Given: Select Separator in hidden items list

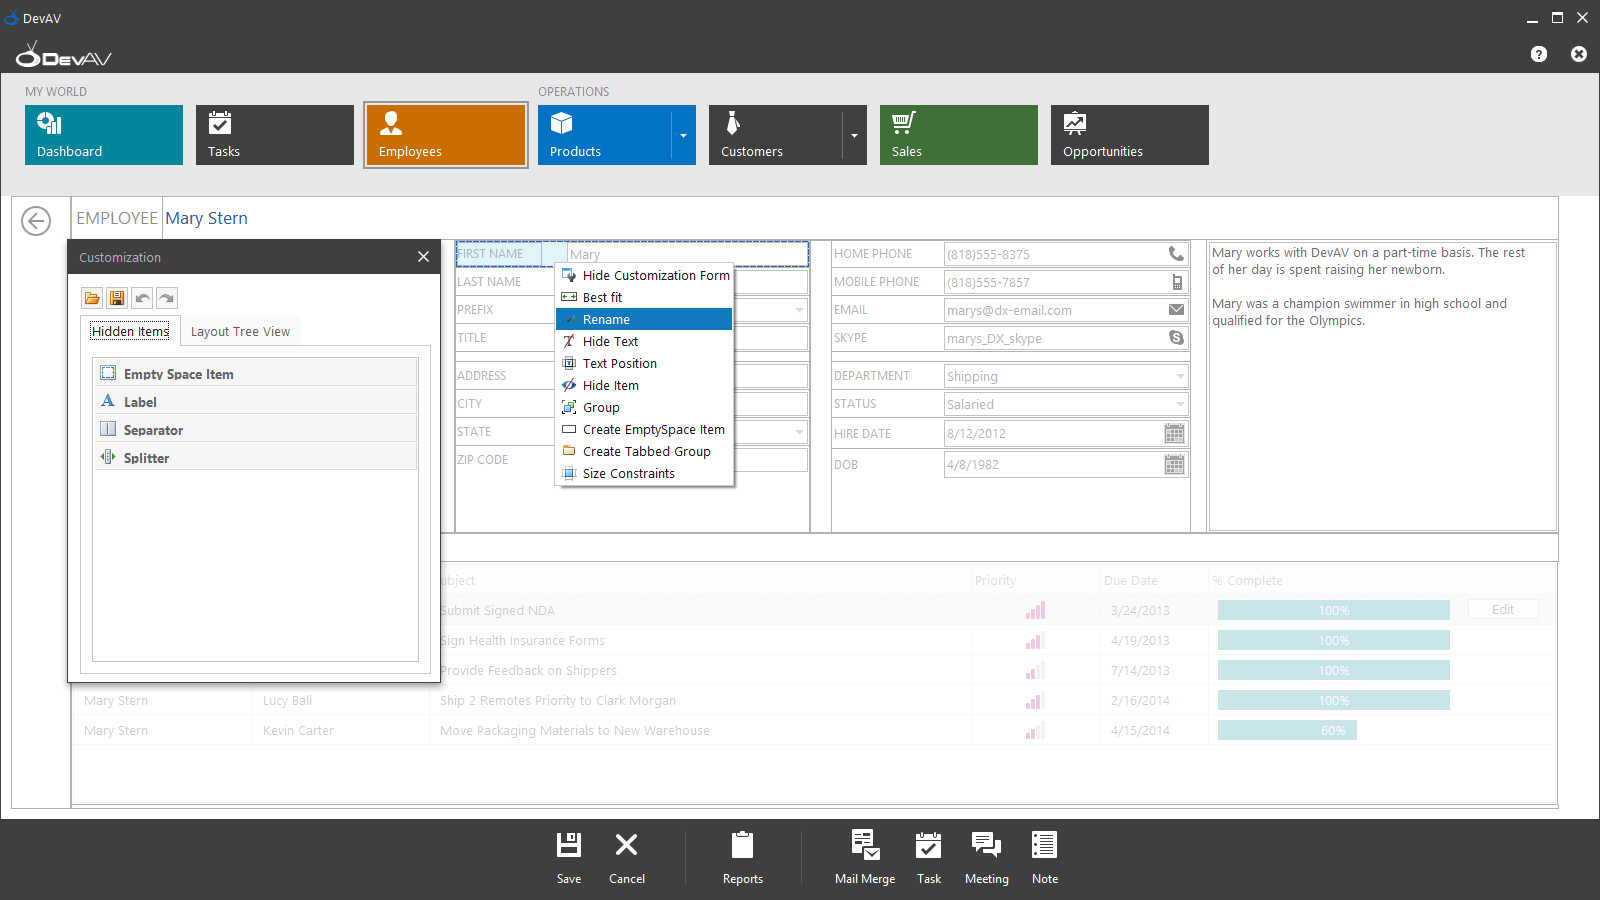Looking at the screenshot, I should (x=256, y=429).
